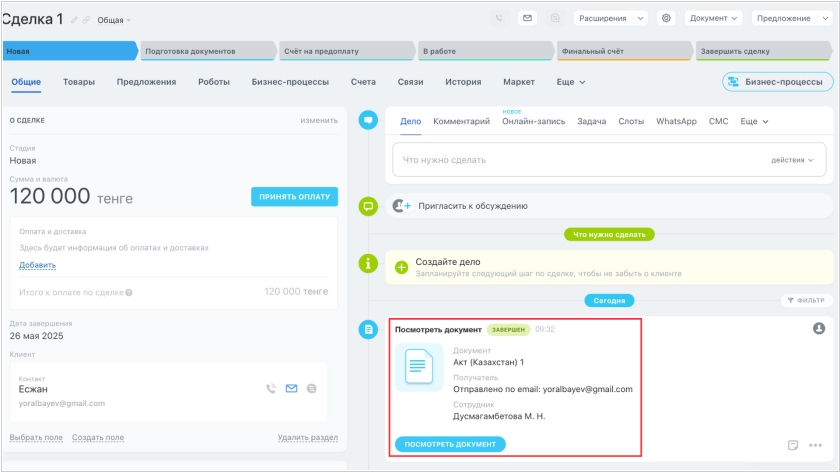Select the Дело activity tab
The image size is (840, 472).
coord(410,122)
